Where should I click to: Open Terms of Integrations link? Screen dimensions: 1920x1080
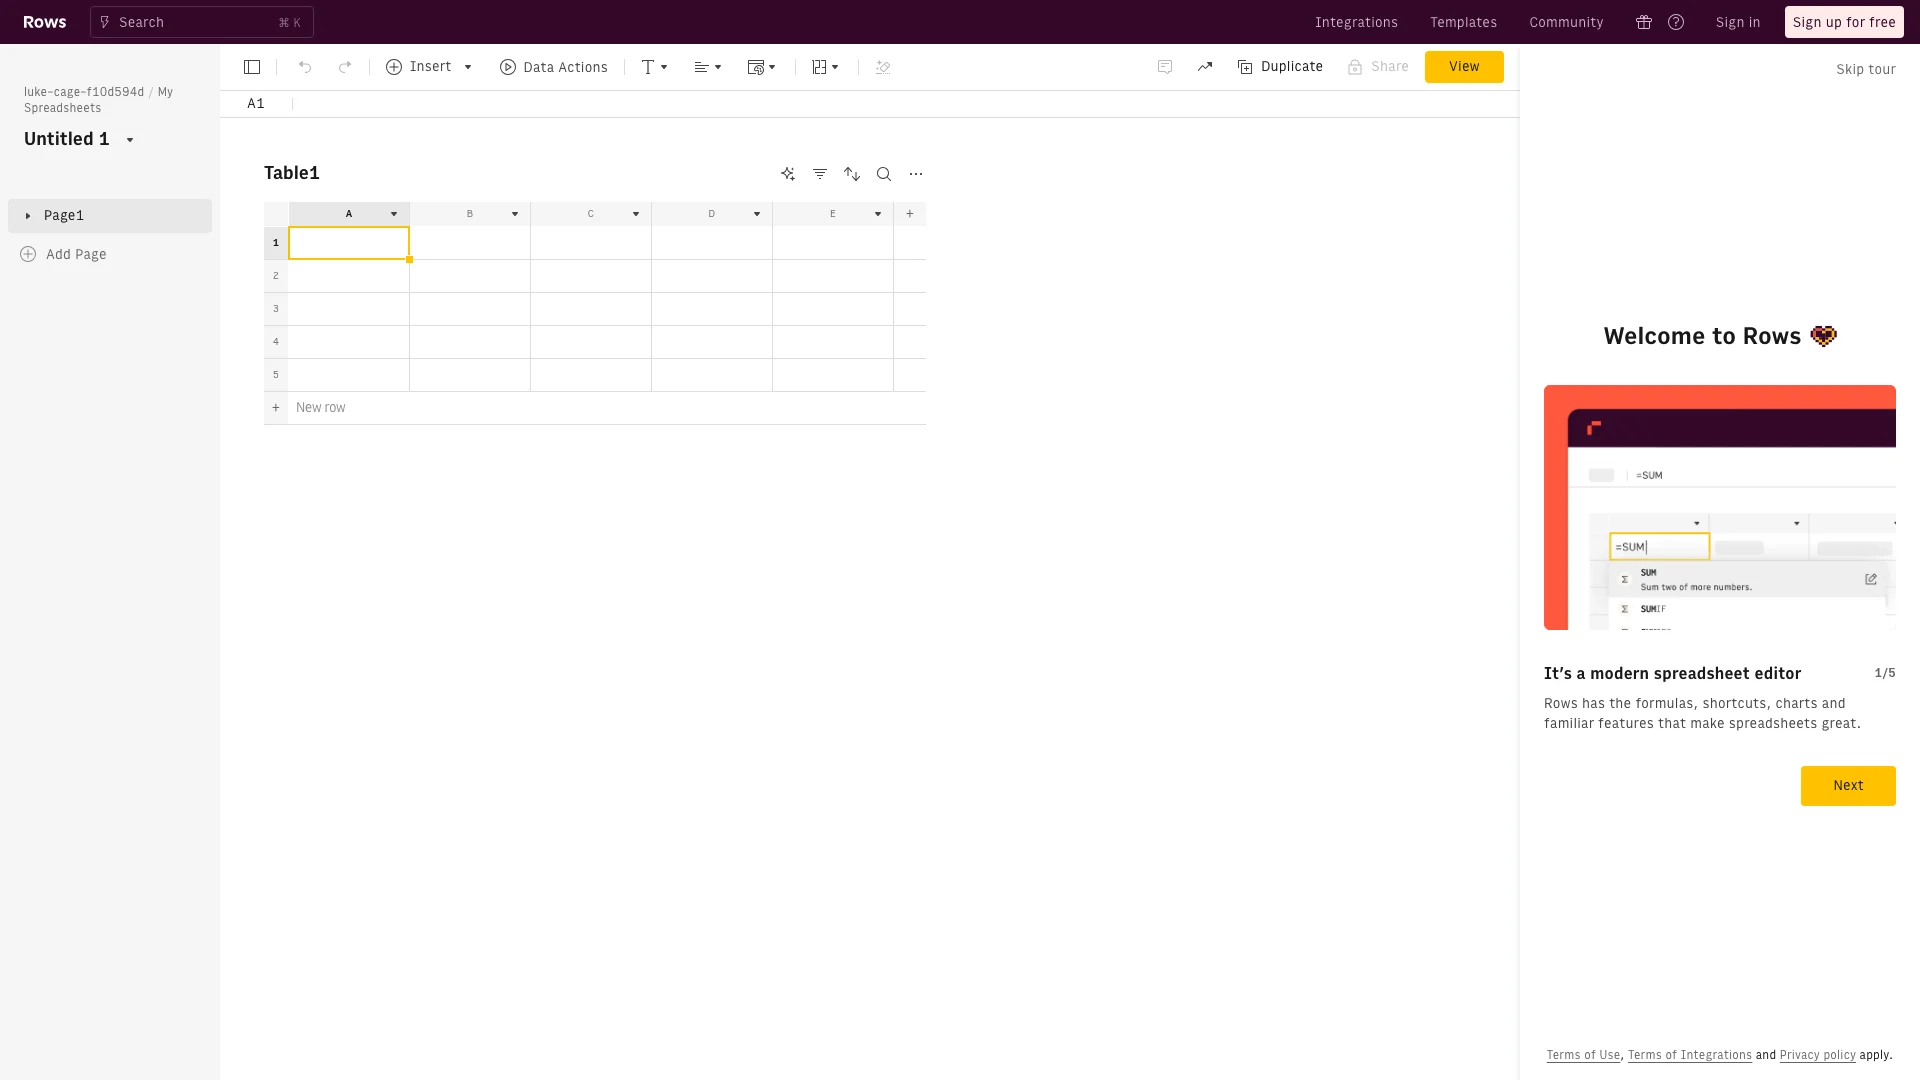click(x=1689, y=1055)
